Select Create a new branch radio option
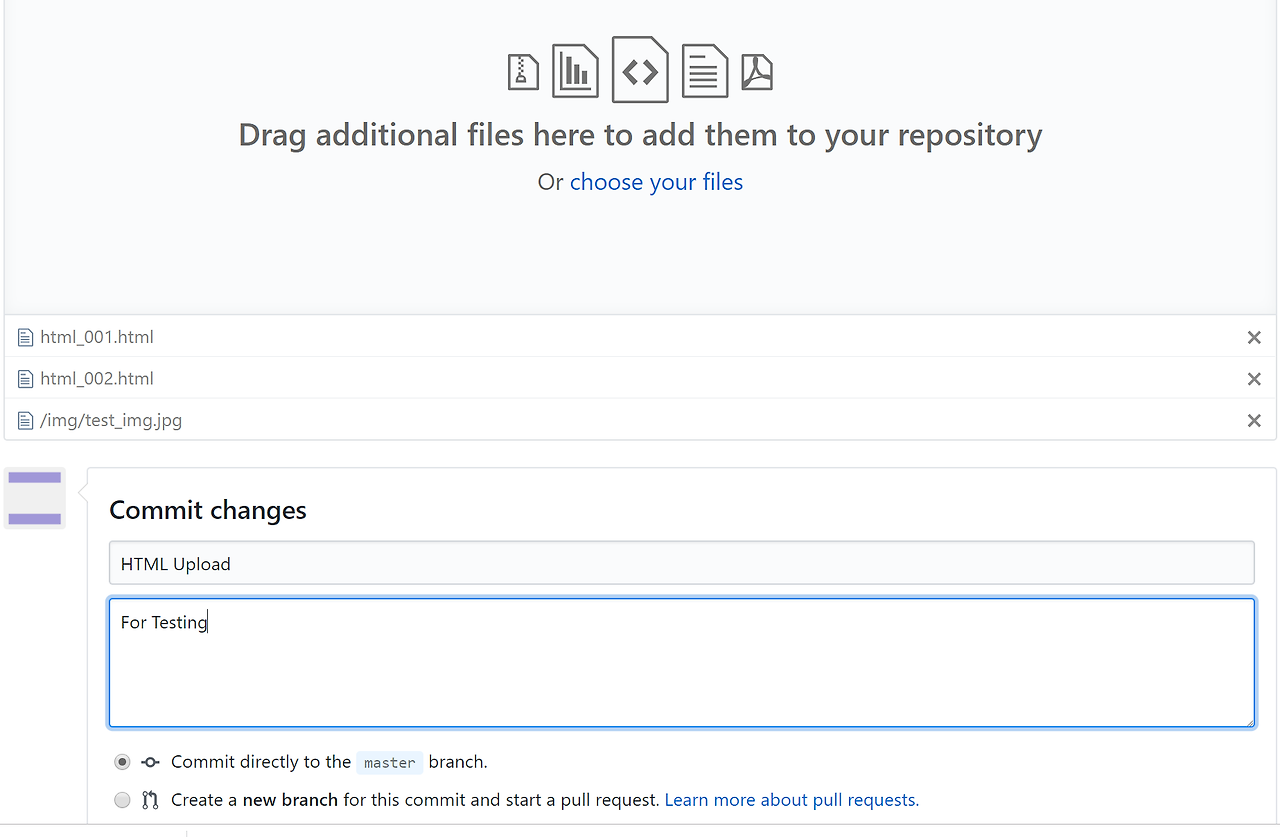 tap(122, 800)
